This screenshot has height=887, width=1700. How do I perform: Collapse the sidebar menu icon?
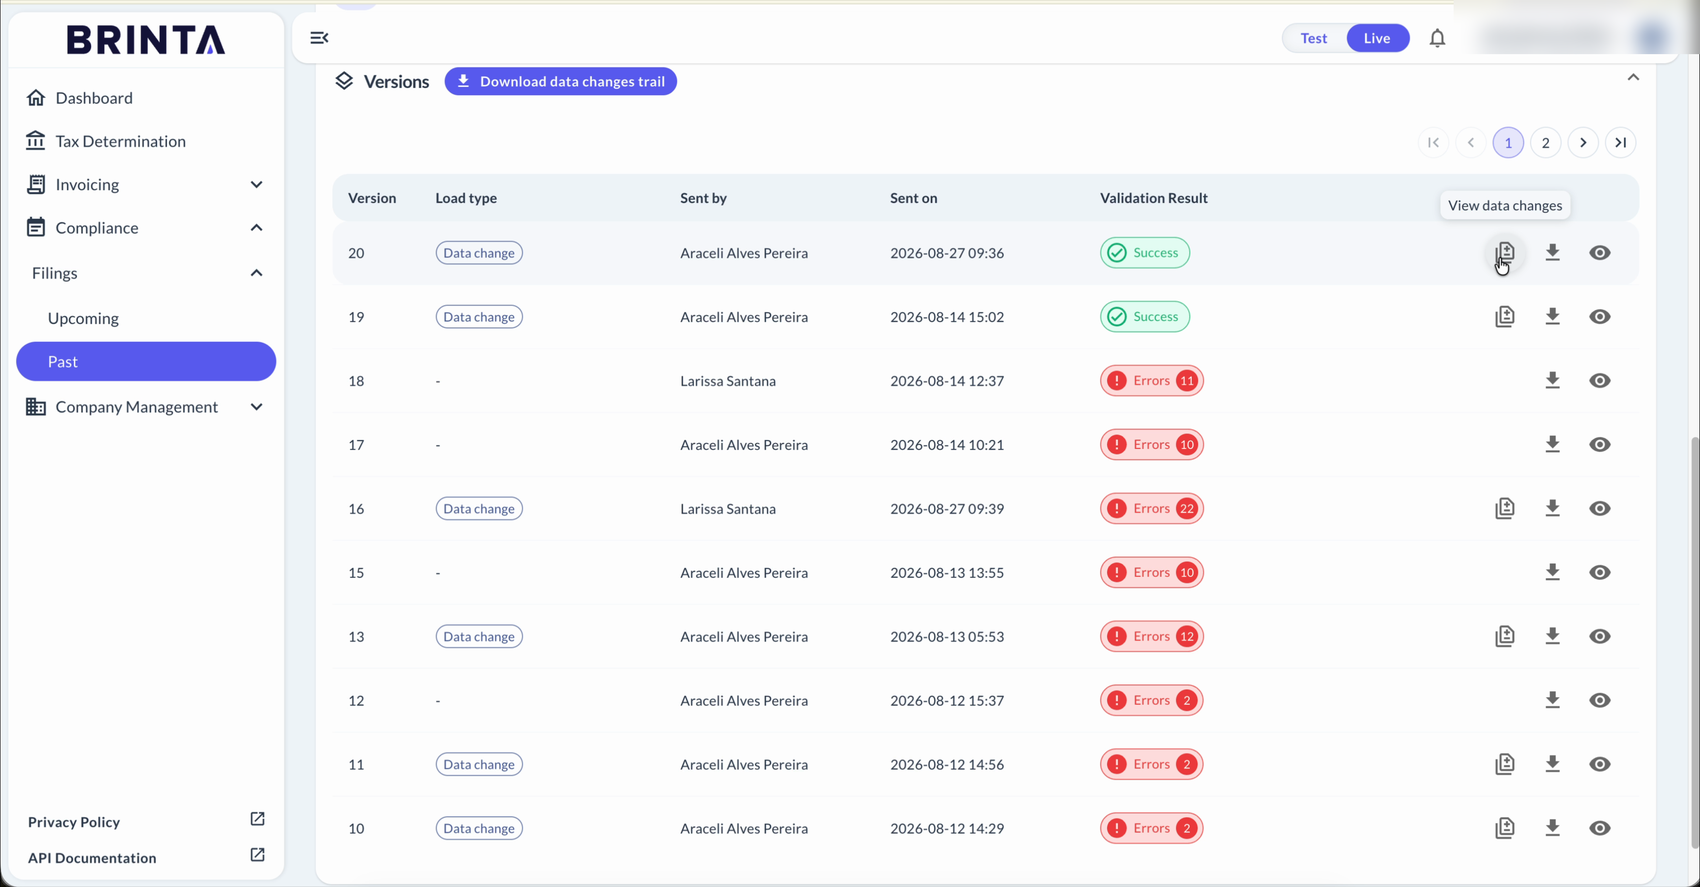319,38
